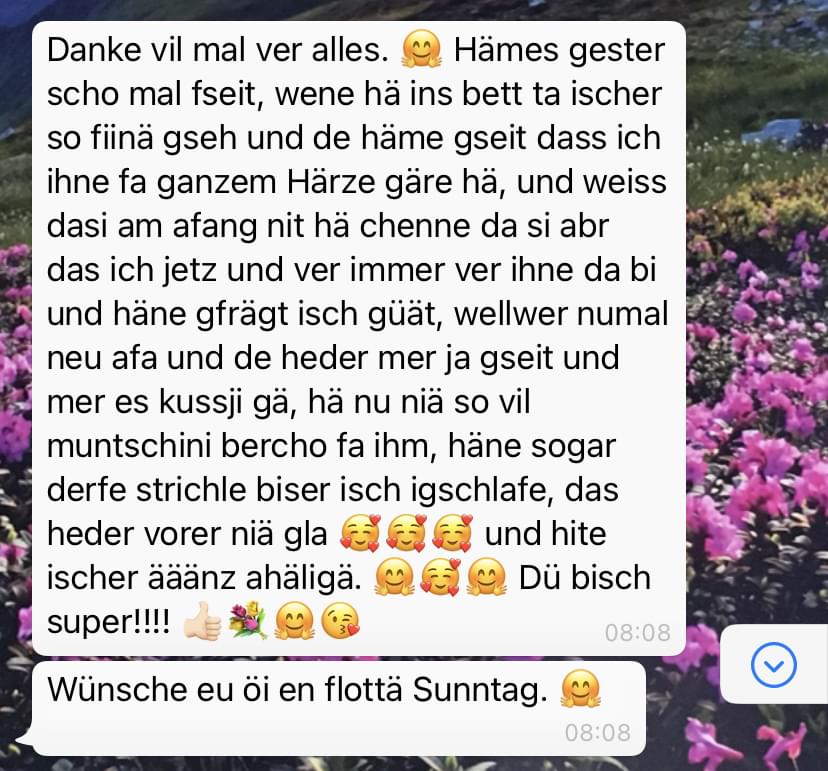Click the text "Dü bisch"
The height and width of the screenshot is (771, 828).
coord(585,577)
